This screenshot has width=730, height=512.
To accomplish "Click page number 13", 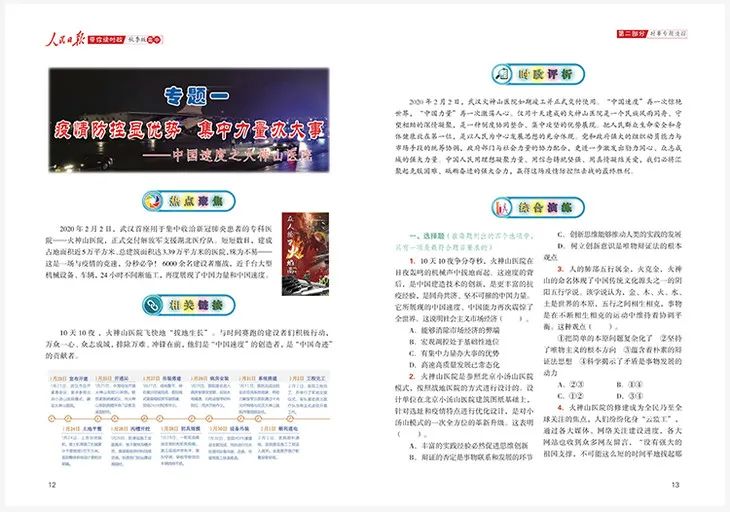I will (x=676, y=485).
